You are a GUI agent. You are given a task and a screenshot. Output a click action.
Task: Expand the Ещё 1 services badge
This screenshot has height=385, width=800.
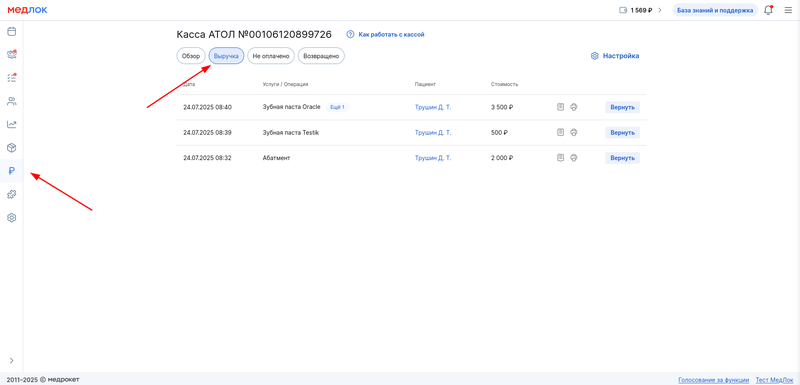(337, 107)
